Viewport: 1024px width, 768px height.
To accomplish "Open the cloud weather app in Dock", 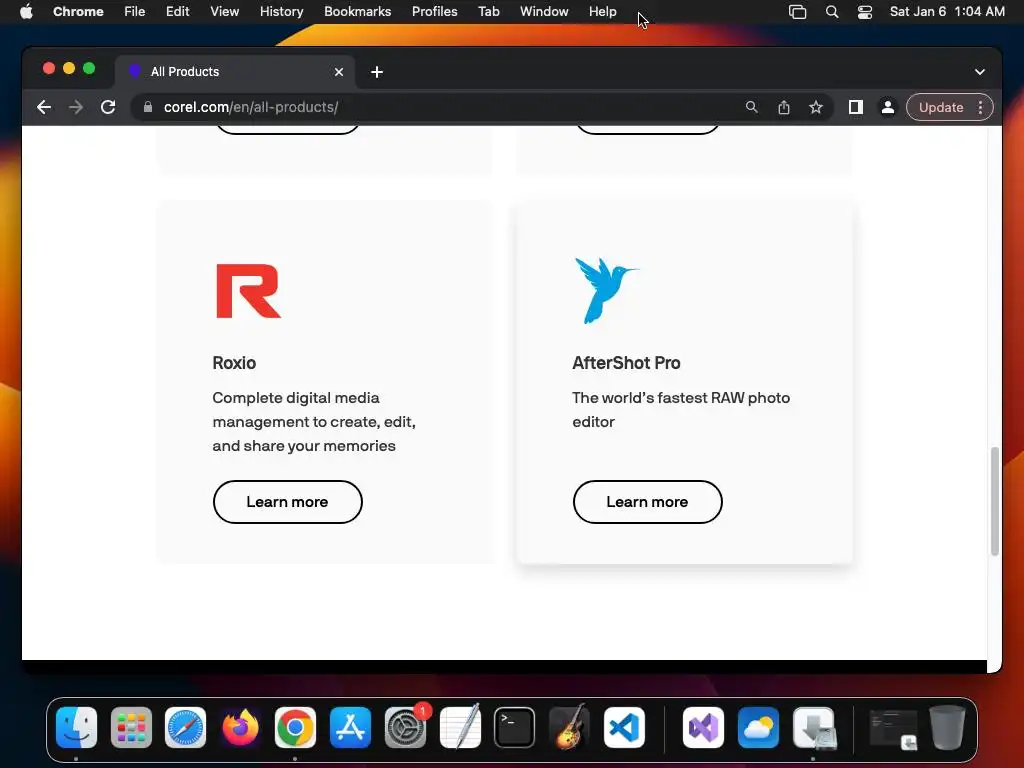I will click(x=758, y=728).
